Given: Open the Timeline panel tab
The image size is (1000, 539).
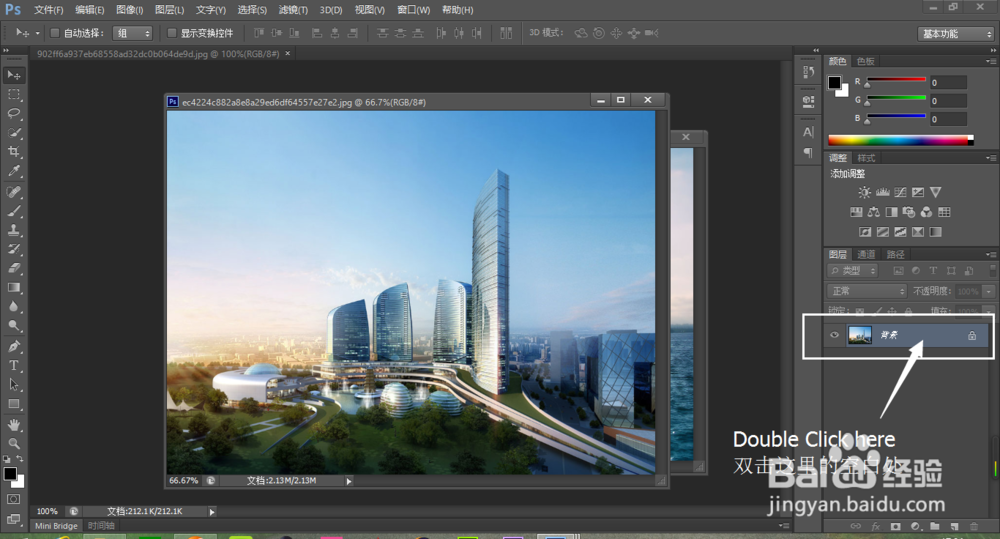Looking at the screenshot, I should pos(101,526).
